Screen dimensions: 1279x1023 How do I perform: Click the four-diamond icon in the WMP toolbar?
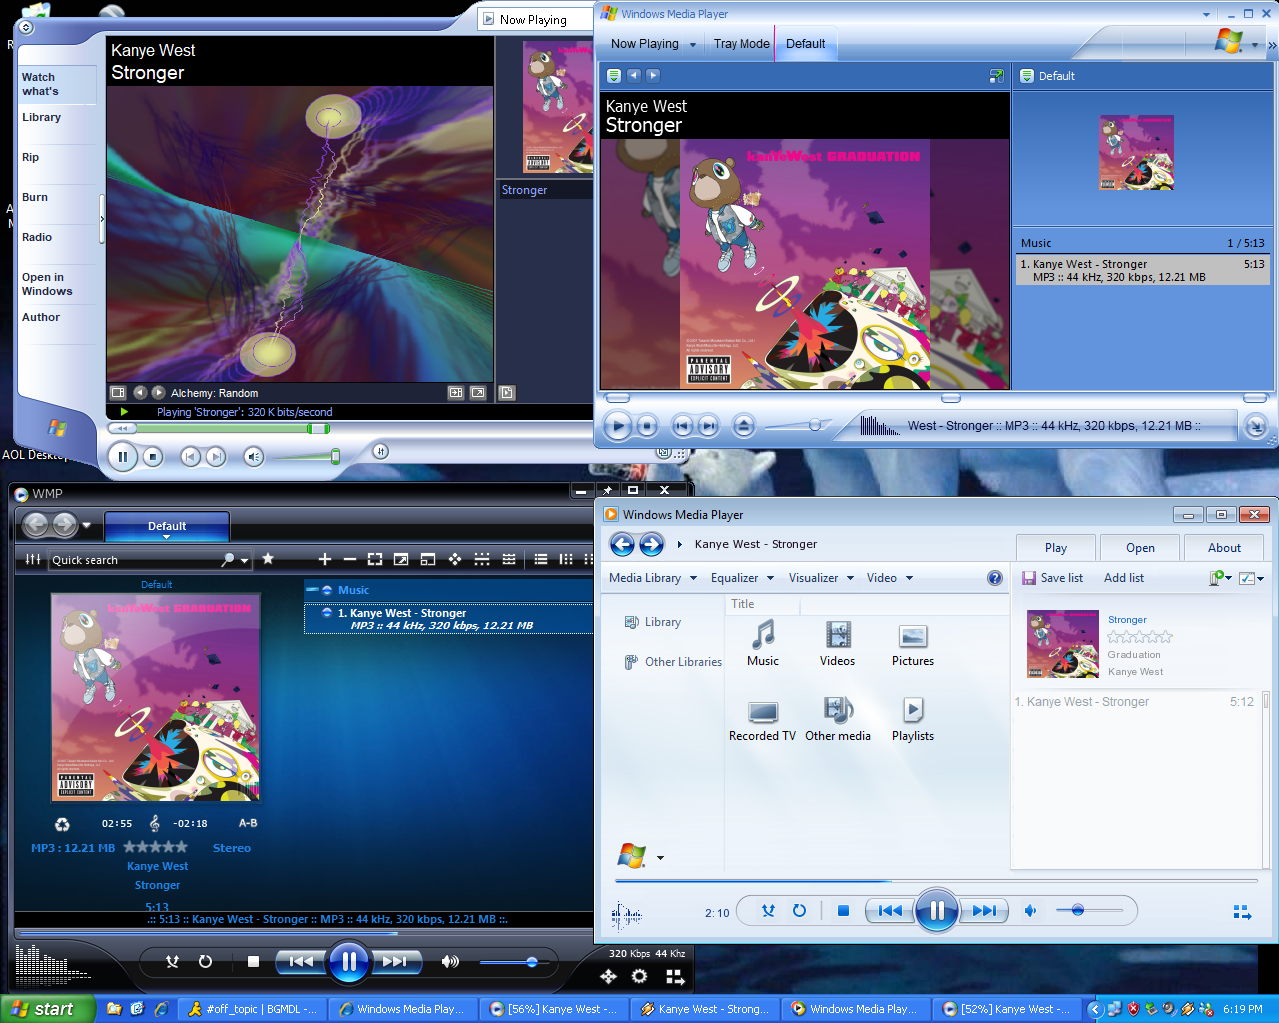pyautogui.click(x=455, y=559)
